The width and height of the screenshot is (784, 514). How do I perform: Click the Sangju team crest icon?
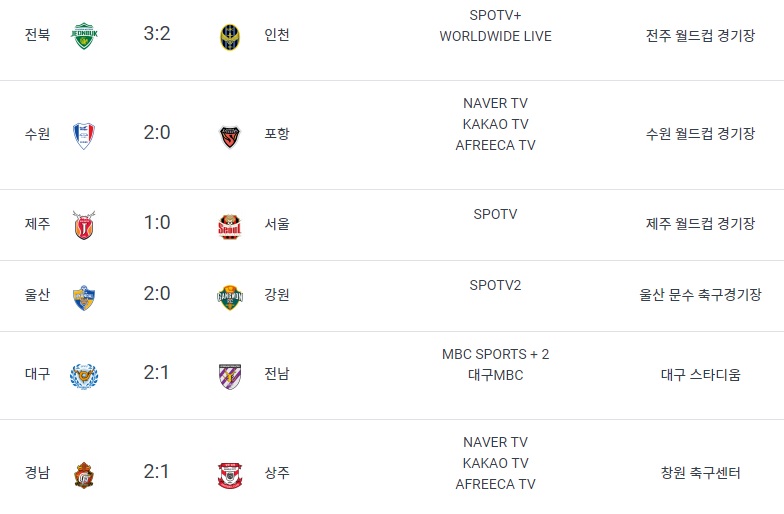click(x=230, y=476)
